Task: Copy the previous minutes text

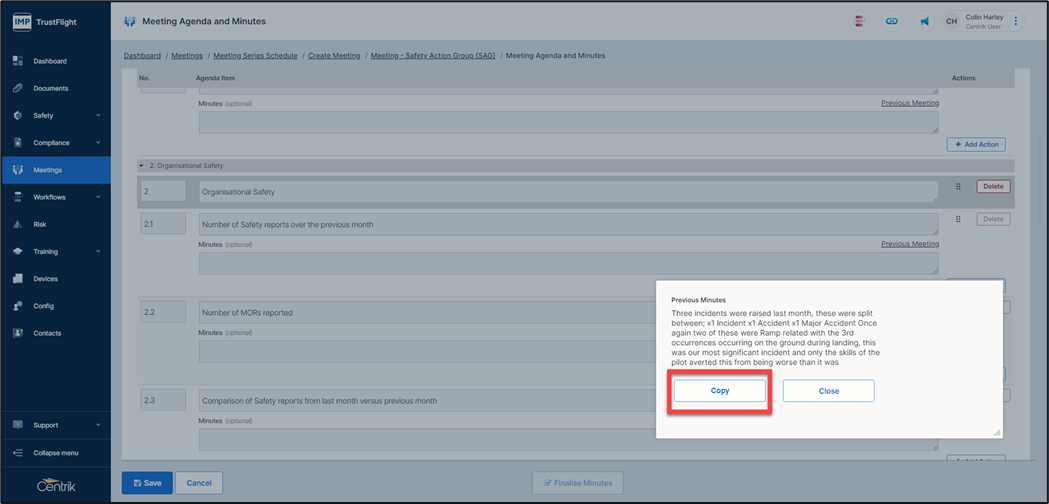Action: click(x=720, y=391)
